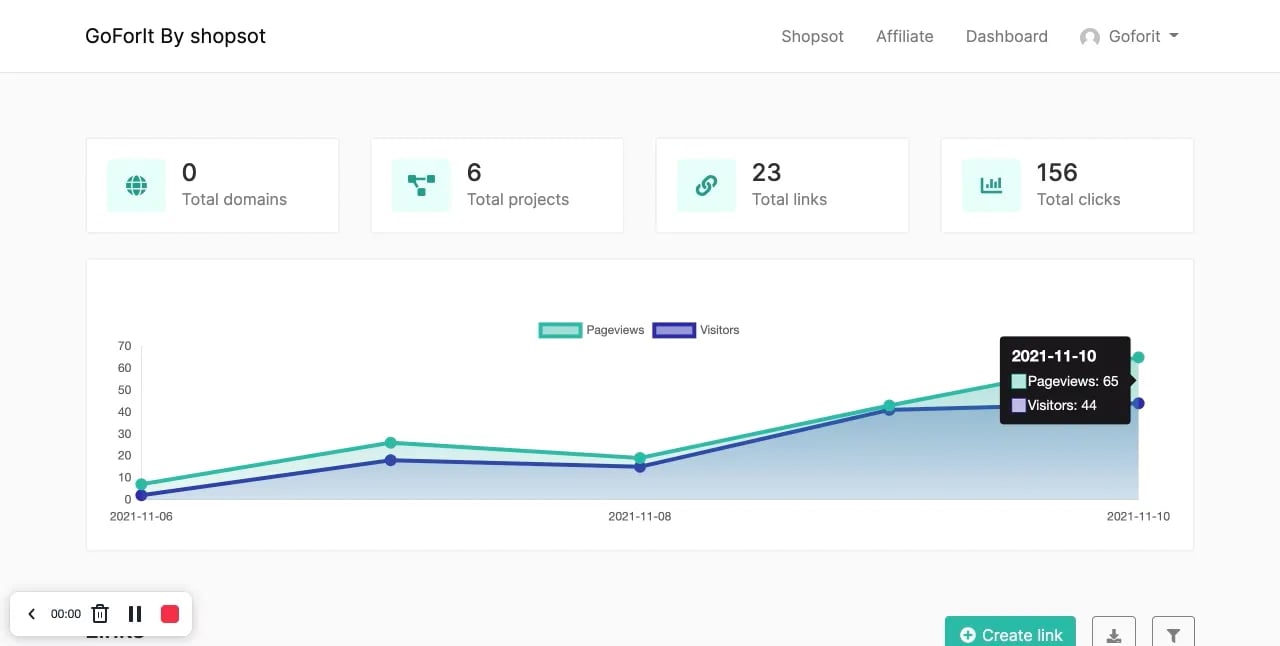Click the 'Total projects' label

518,199
